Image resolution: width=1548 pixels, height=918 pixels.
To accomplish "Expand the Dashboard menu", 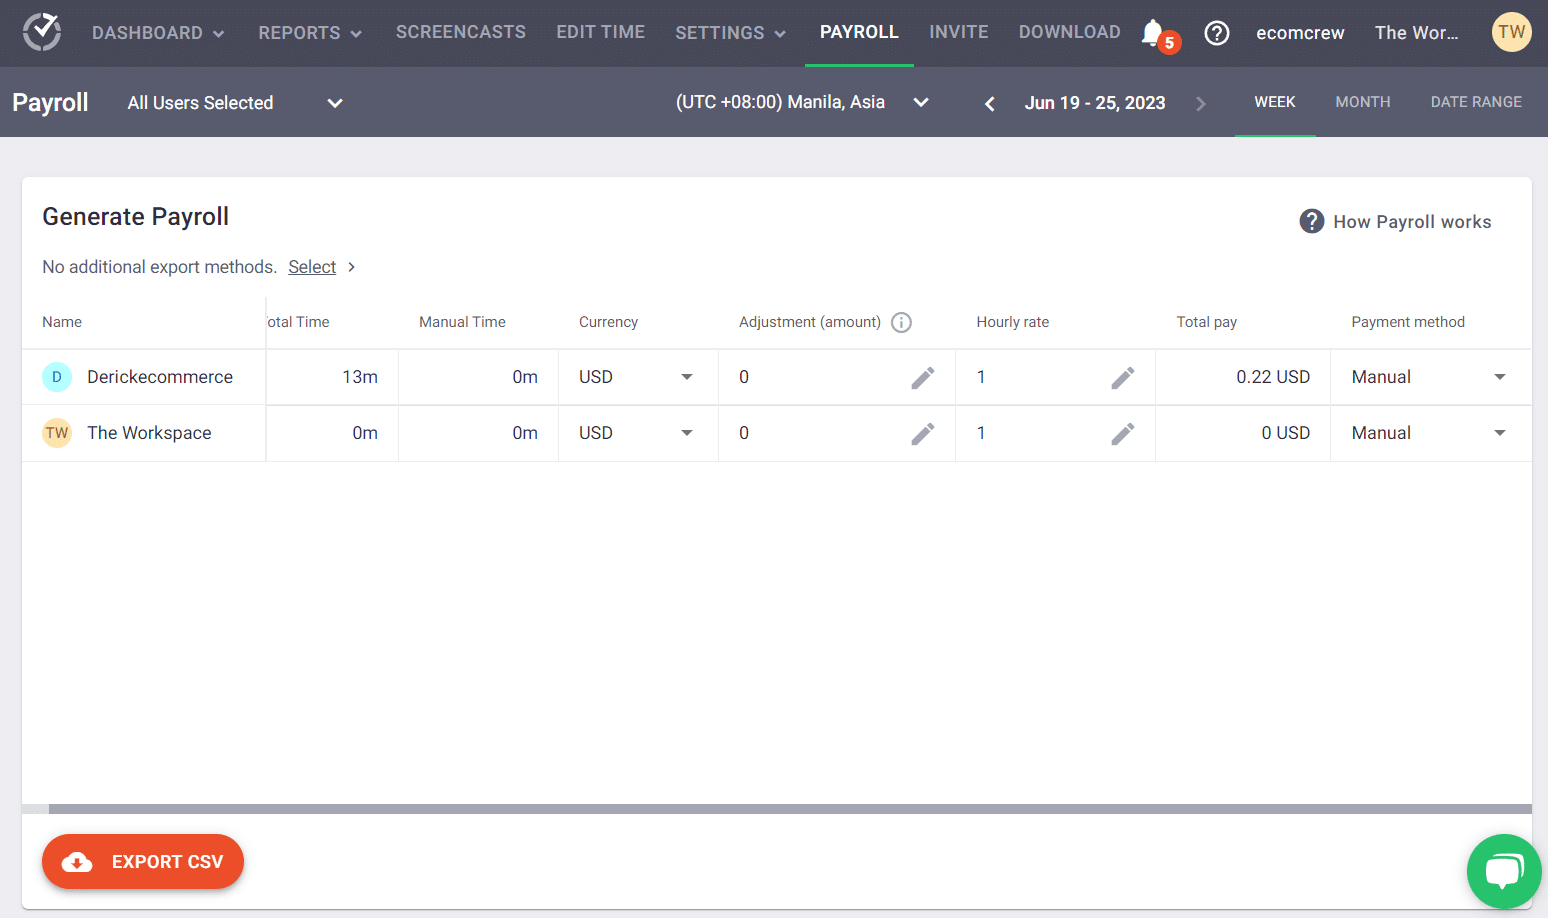I will 158,33.
